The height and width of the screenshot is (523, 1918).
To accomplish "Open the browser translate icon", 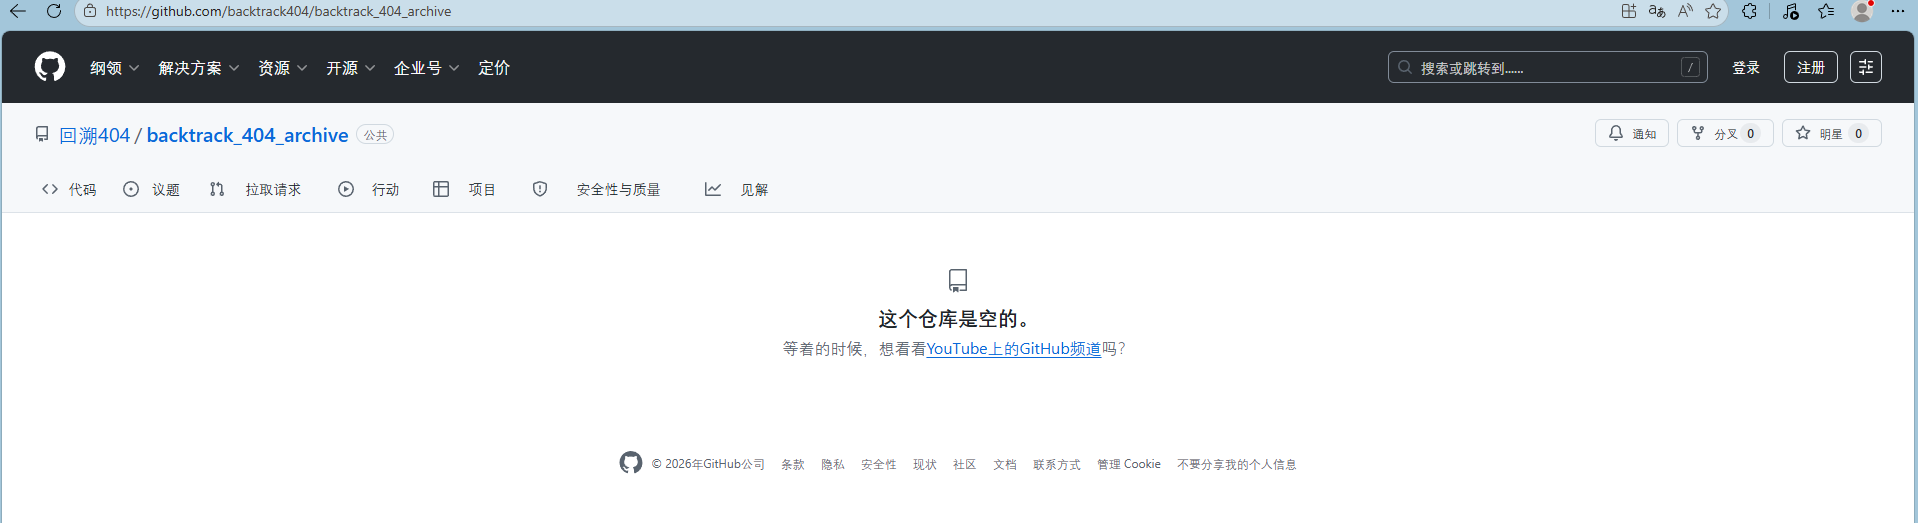I will [1657, 11].
